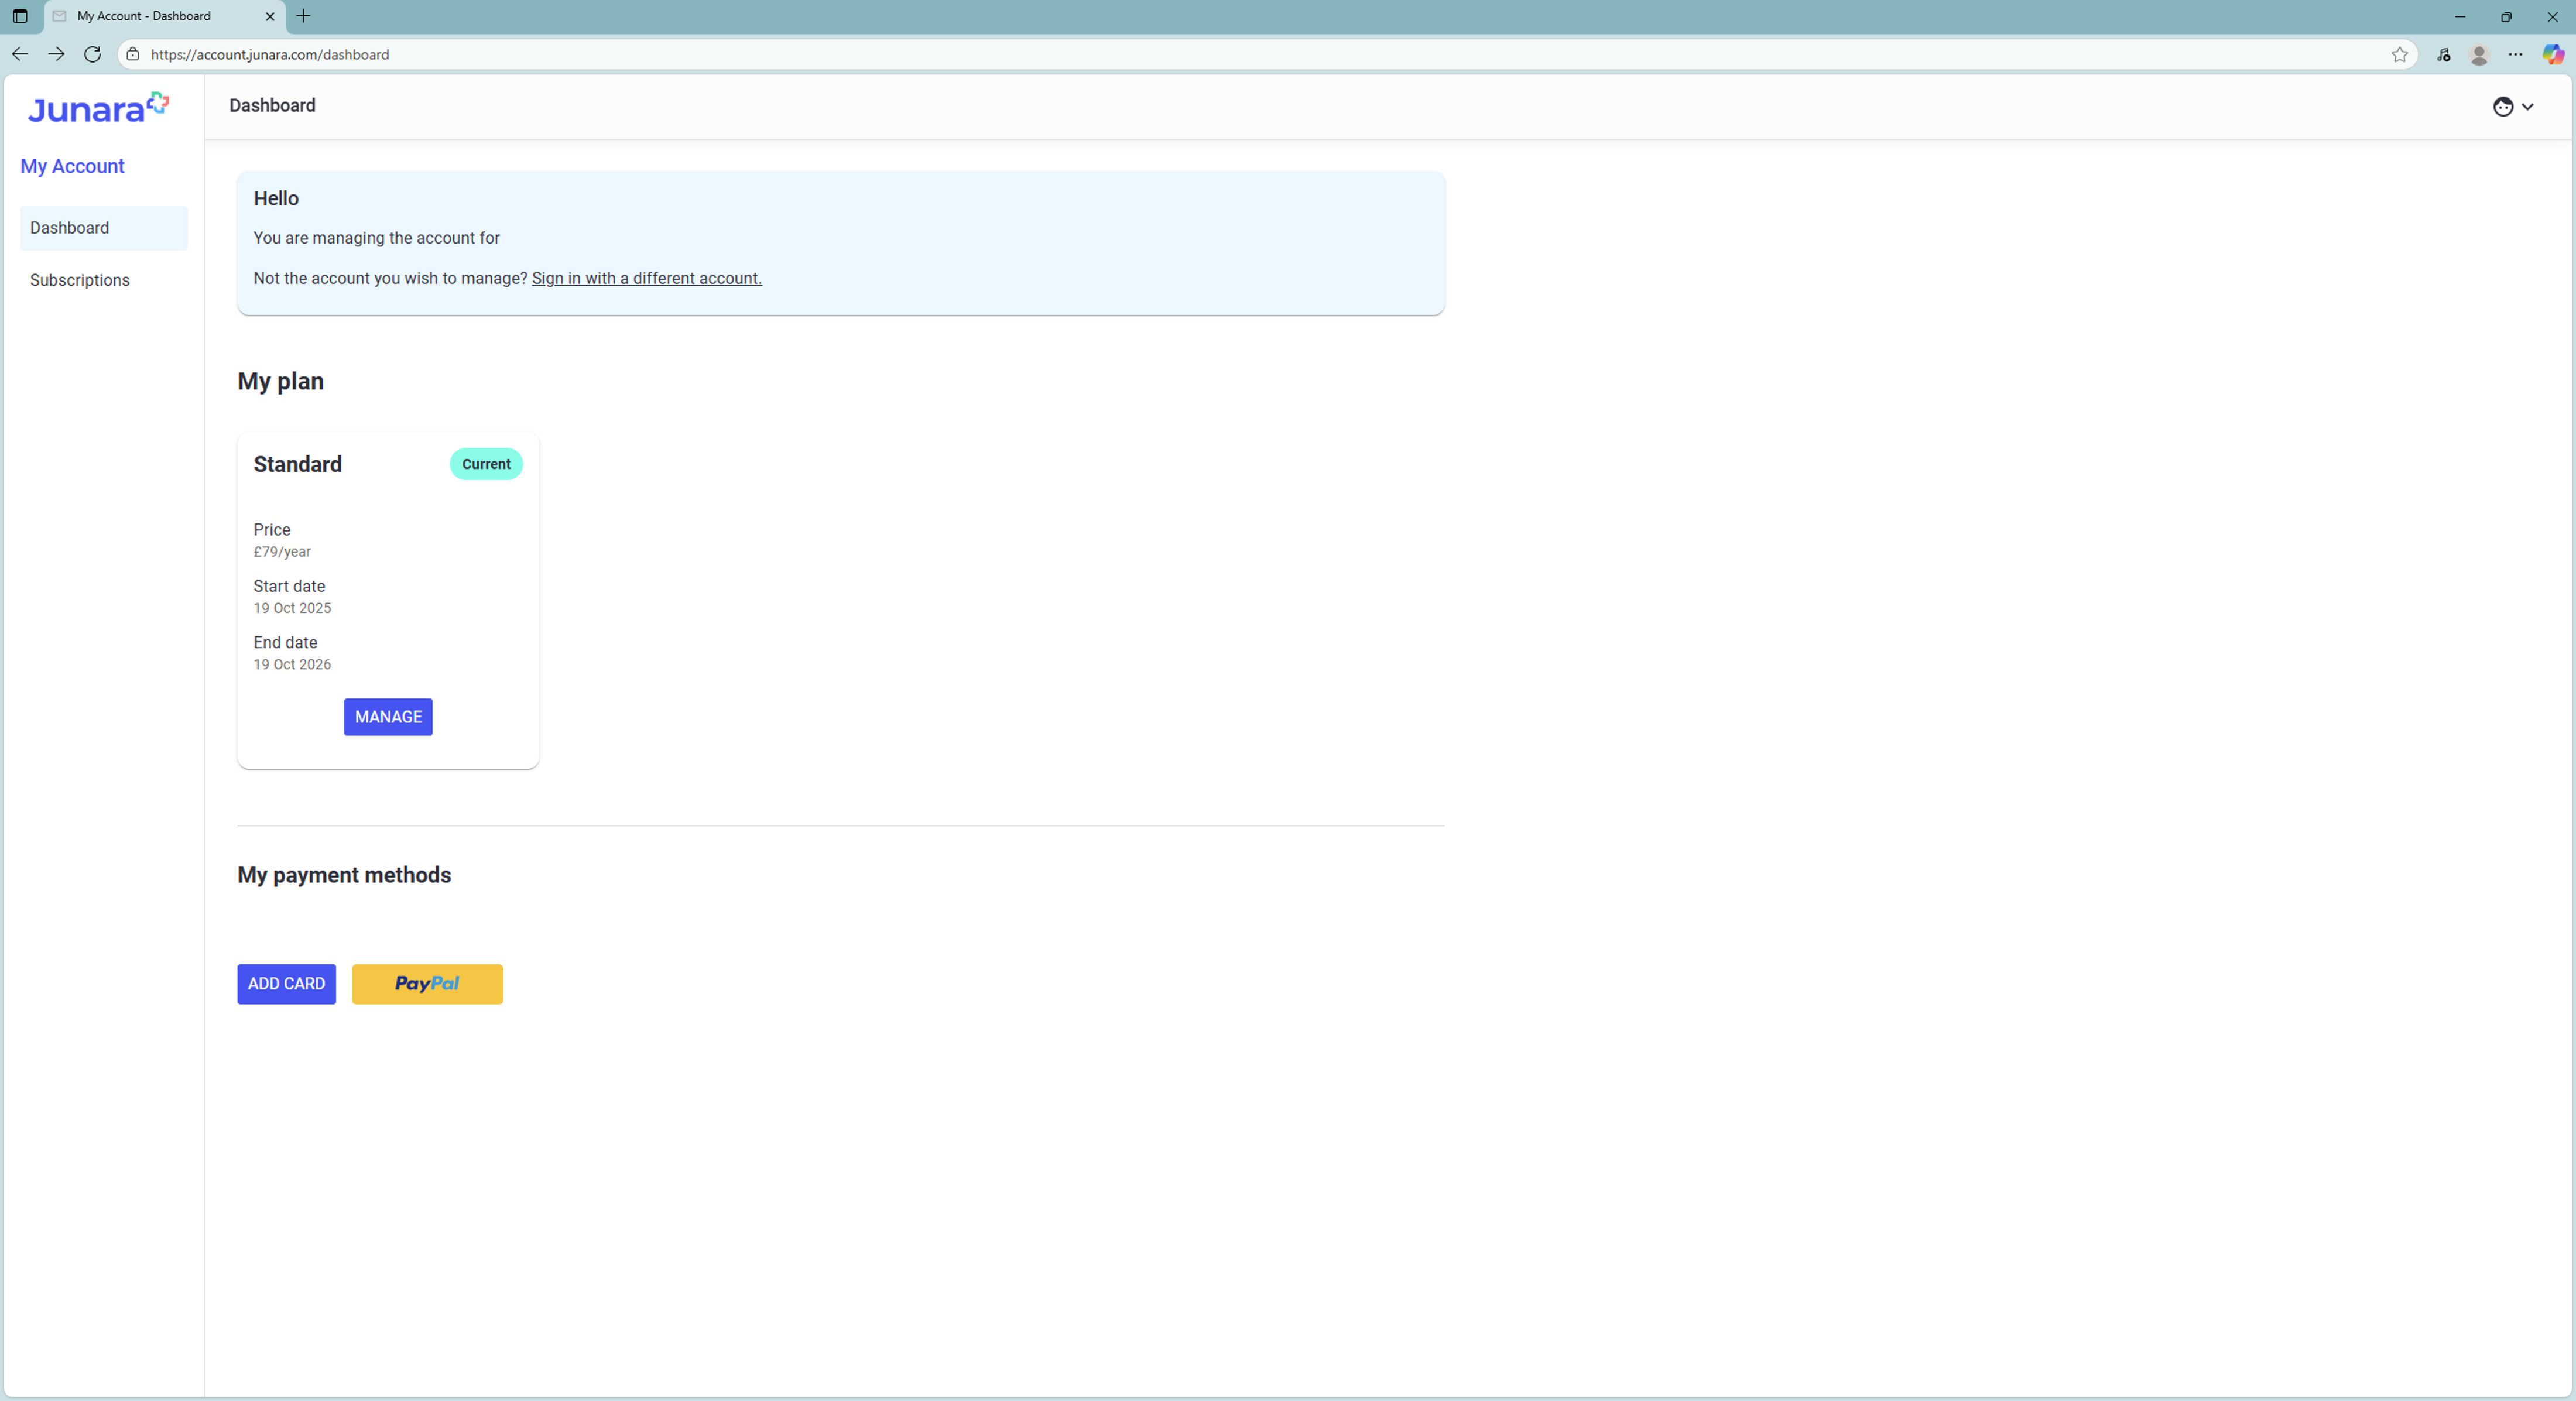The width and height of the screenshot is (2576, 1401).
Task: Open browser settings and more menu
Action: point(2516,54)
